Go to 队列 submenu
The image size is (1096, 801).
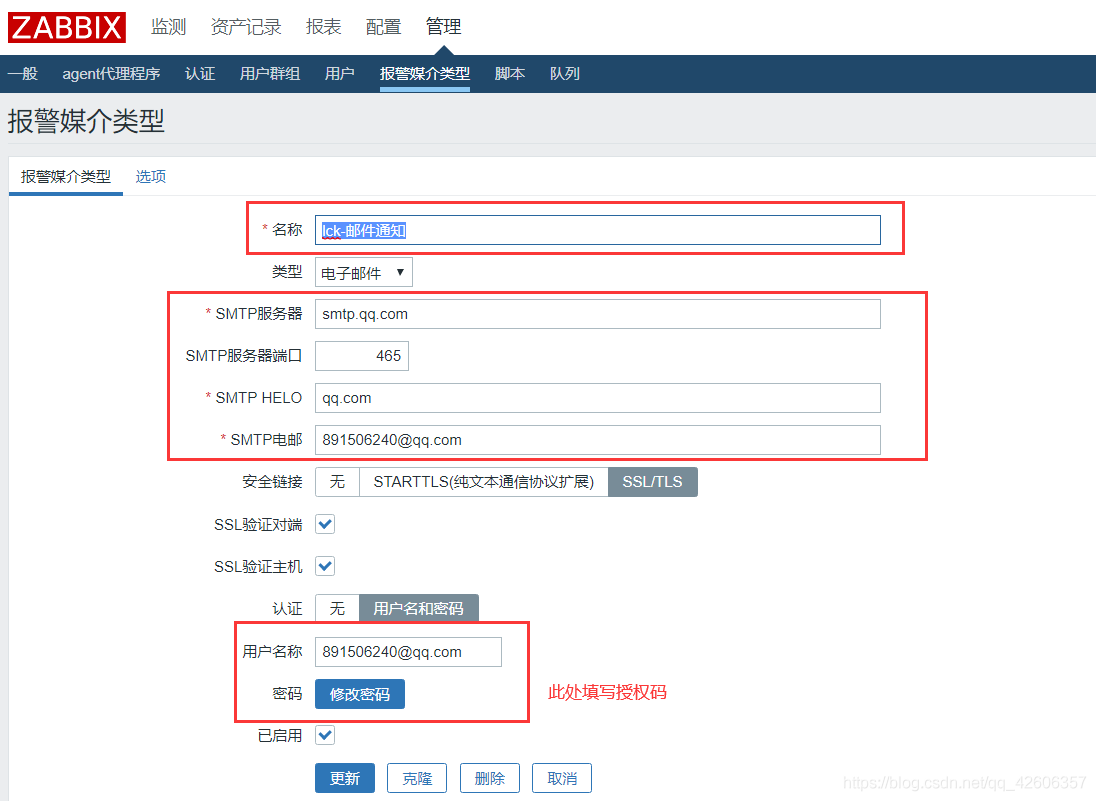pyautogui.click(x=565, y=73)
